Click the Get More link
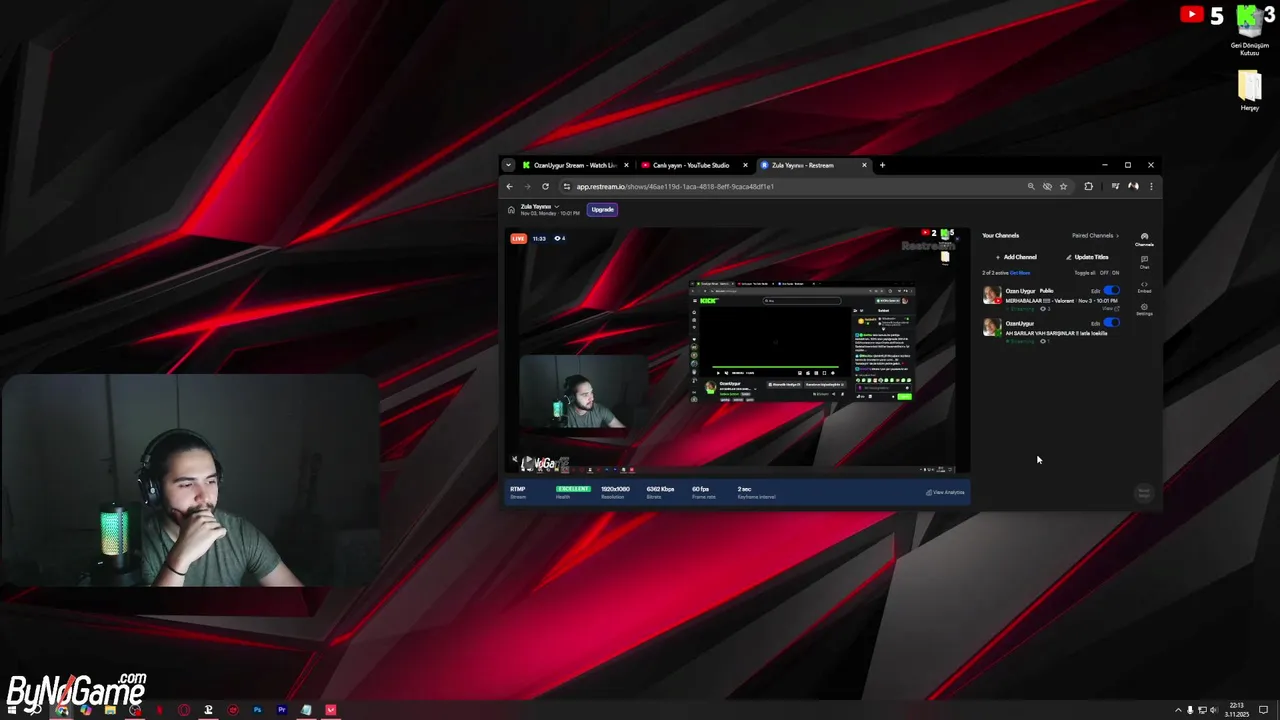1280x720 pixels. (x=1020, y=273)
